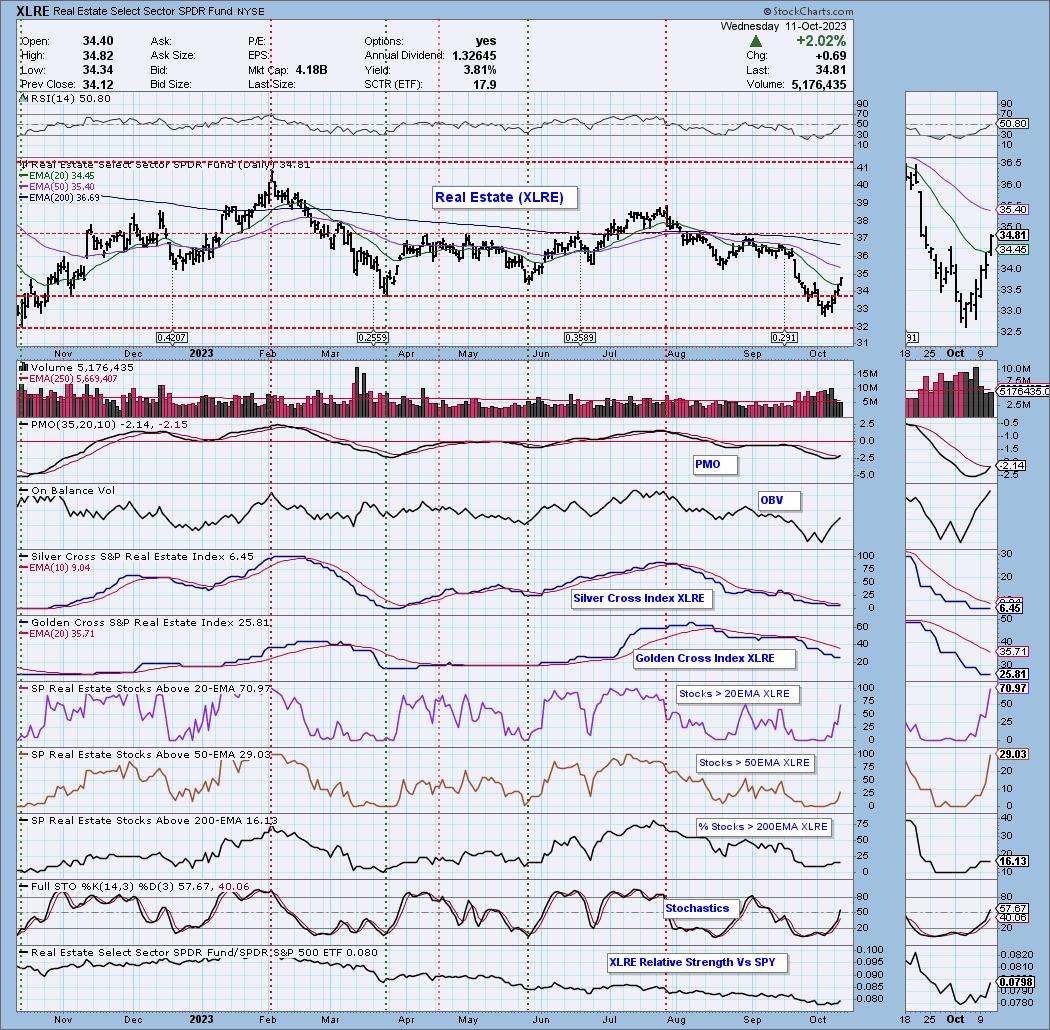Click the EMA(200) 36.69 legend entry
Viewport: 1050px width, 1030px height.
62,198
